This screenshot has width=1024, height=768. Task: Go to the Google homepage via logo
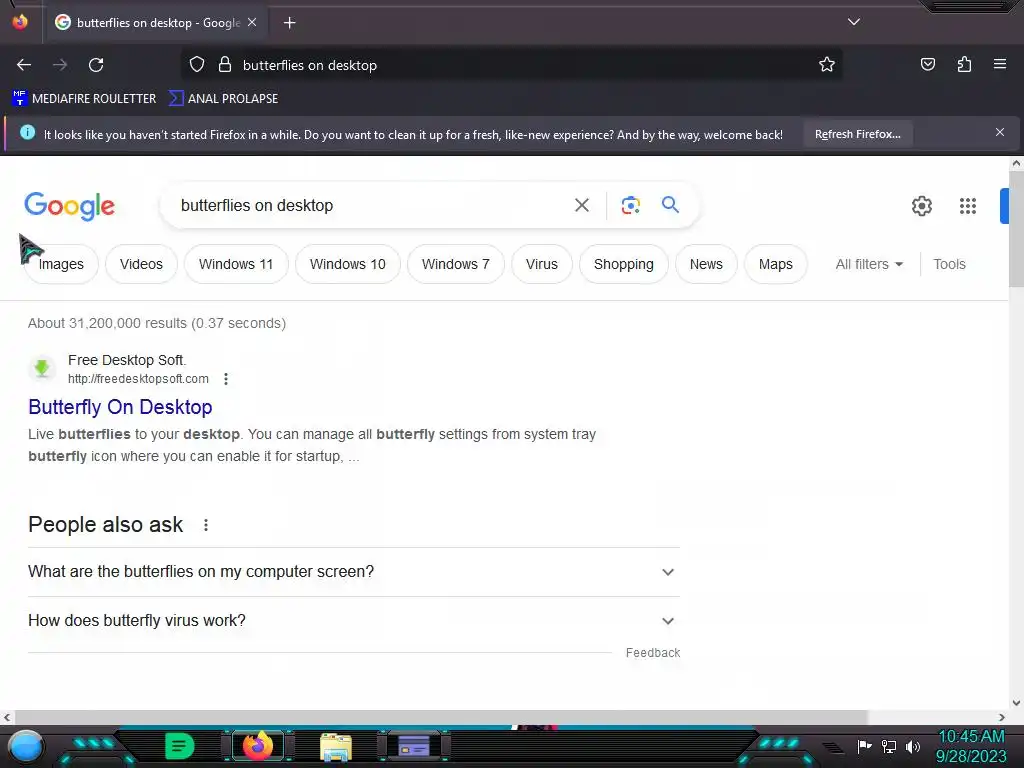point(69,206)
